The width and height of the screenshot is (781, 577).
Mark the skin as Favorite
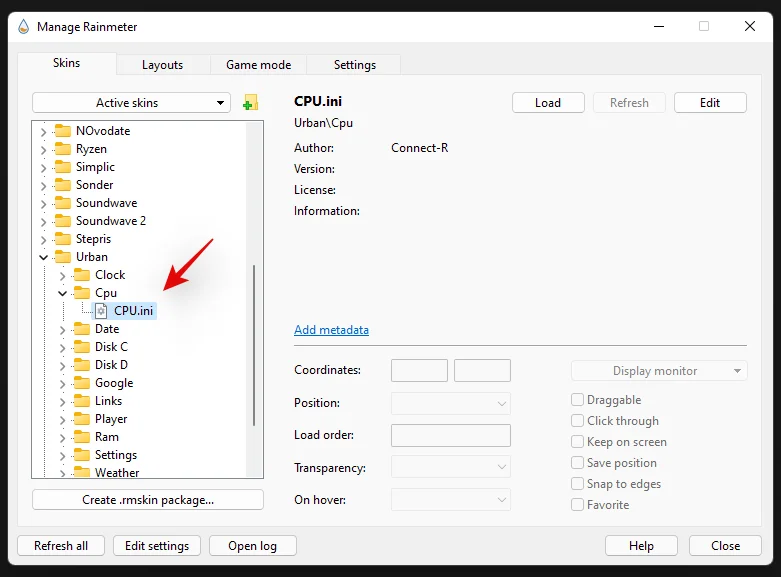tap(577, 504)
